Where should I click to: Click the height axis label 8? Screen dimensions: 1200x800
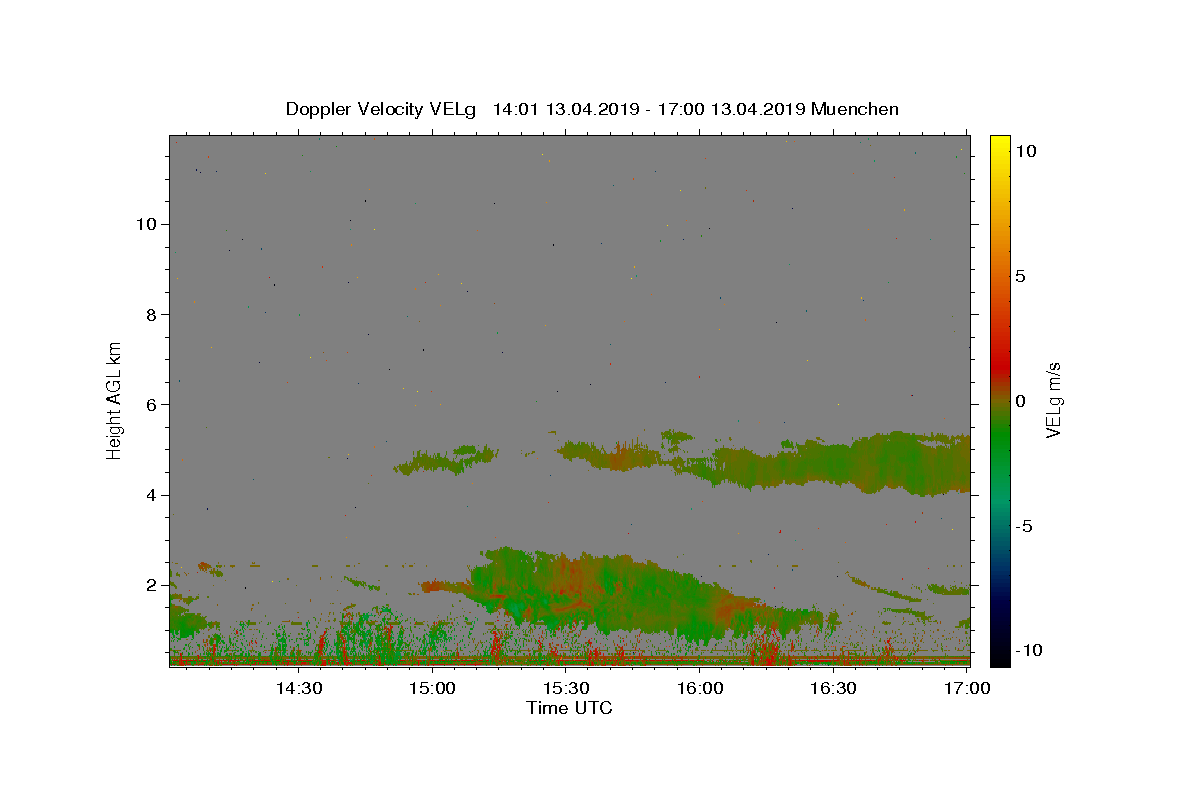point(152,314)
